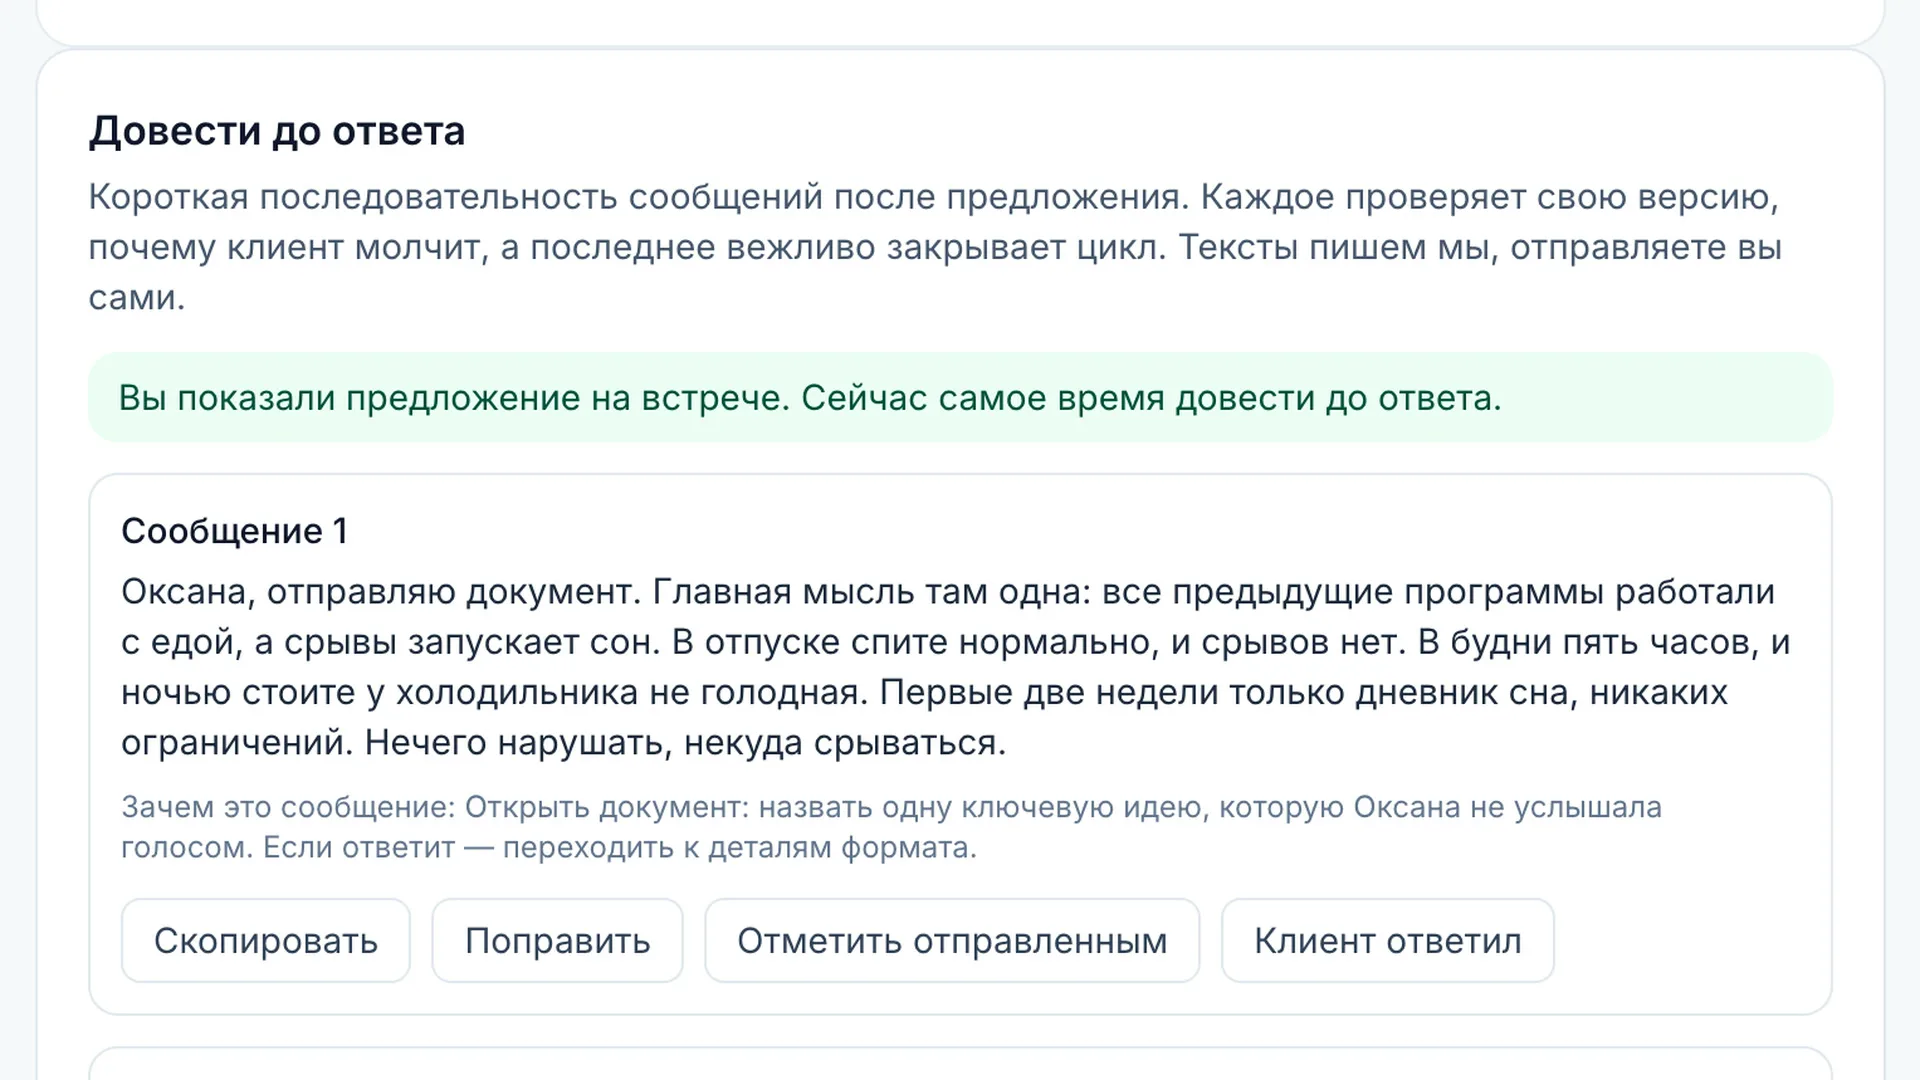The height and width of the screenshot is (1080, 1920).
Task: Mark message via Отметить отправленным
Action: coord(952,940)
